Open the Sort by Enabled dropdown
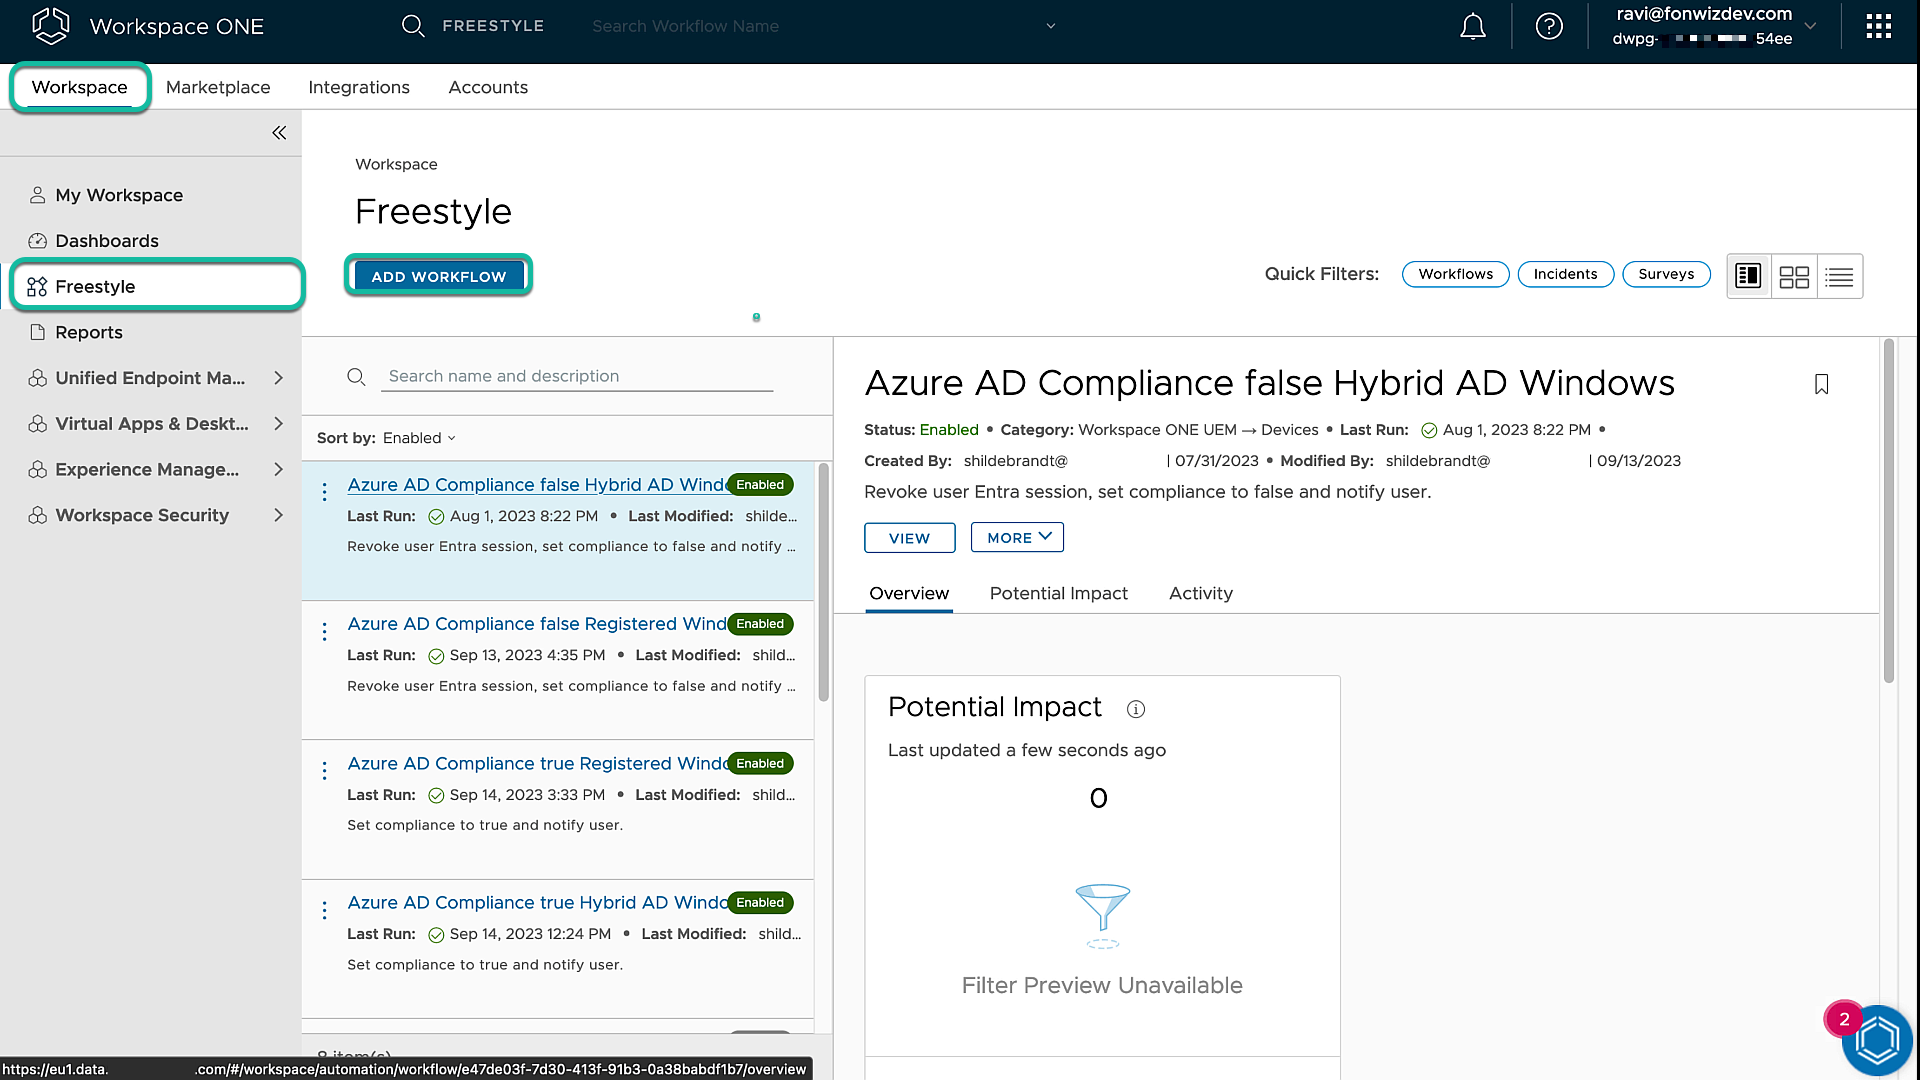This screenshot has height=1080, width=1920. 418,438
